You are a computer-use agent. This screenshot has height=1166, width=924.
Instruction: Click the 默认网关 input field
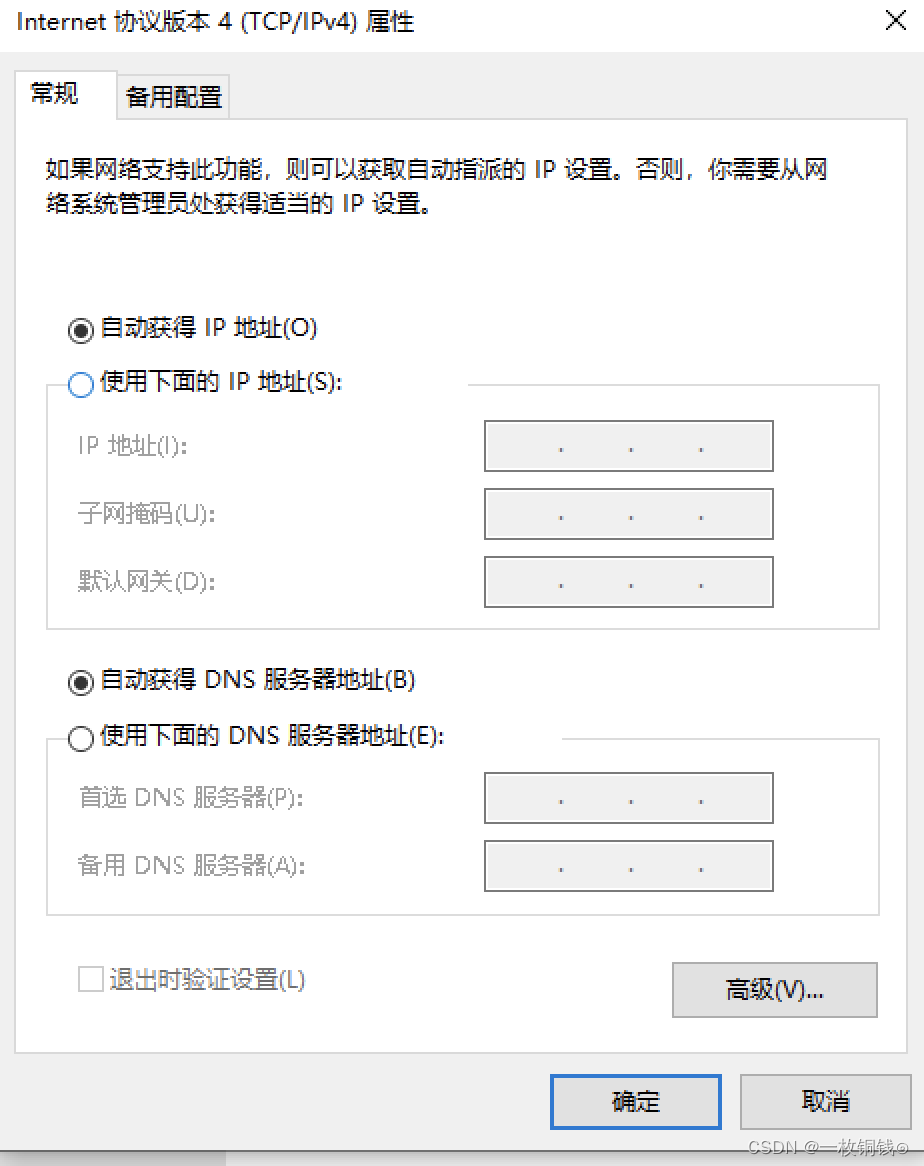(628, 582)
